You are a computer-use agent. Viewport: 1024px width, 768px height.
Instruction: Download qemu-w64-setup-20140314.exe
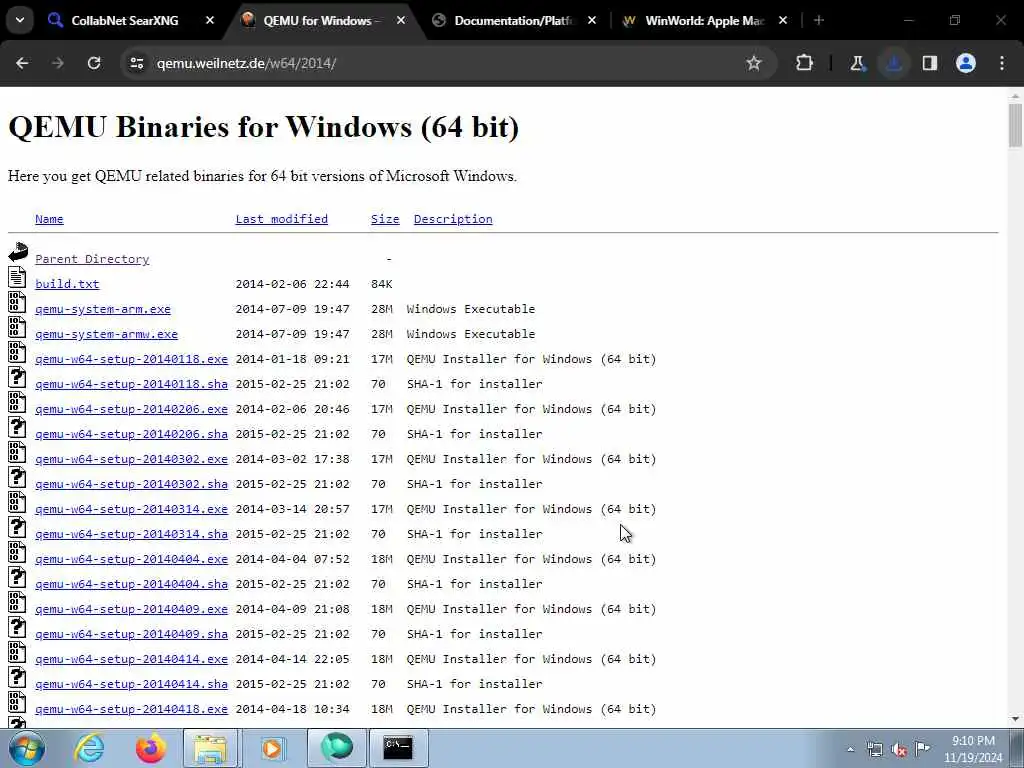(x=131, y=509)
